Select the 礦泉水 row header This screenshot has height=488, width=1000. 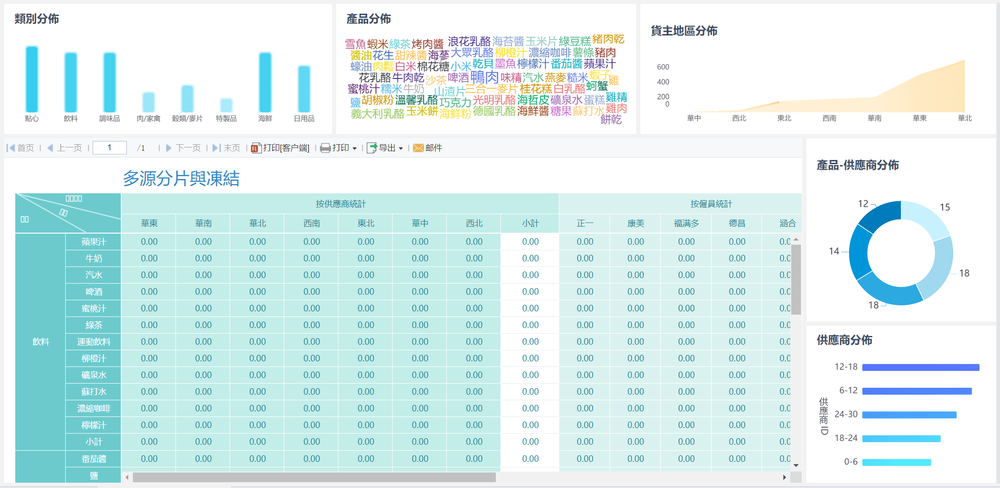[93, 374]
